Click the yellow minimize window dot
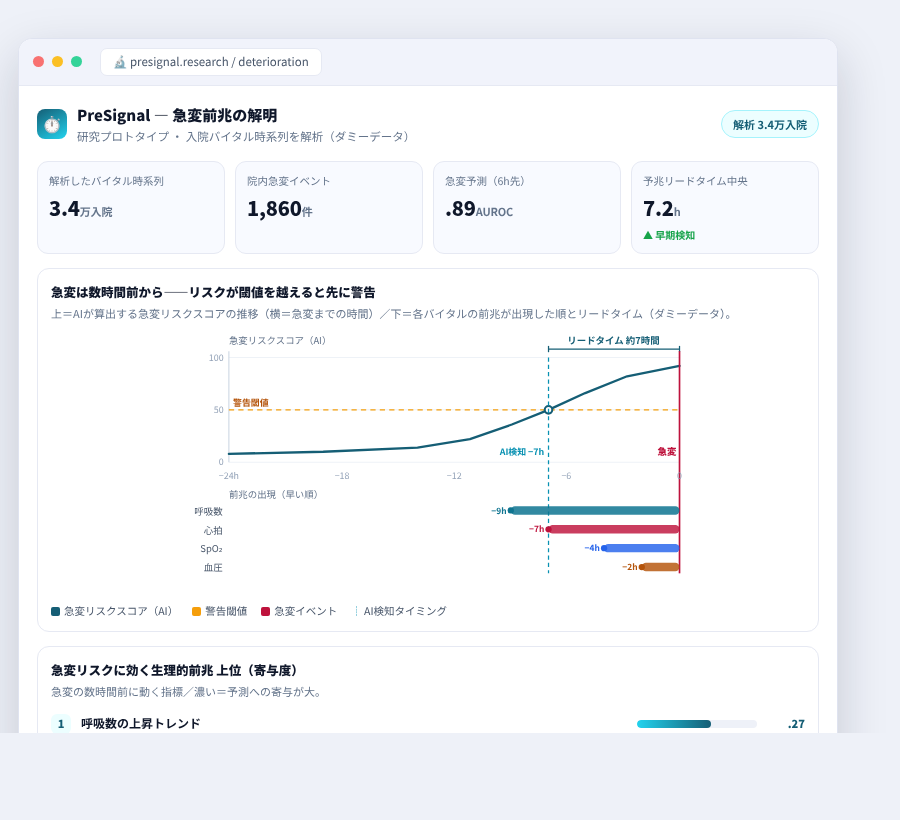 [x=57, y=61]
